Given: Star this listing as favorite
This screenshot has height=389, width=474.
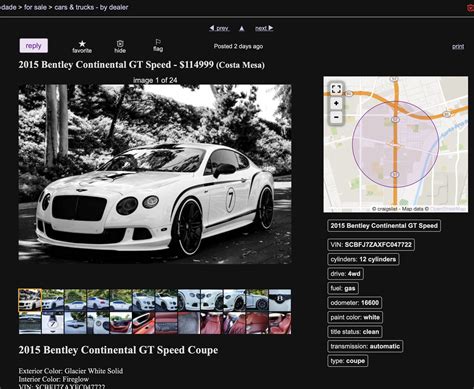Looking at the screenshot, I should tap(82, 47).
